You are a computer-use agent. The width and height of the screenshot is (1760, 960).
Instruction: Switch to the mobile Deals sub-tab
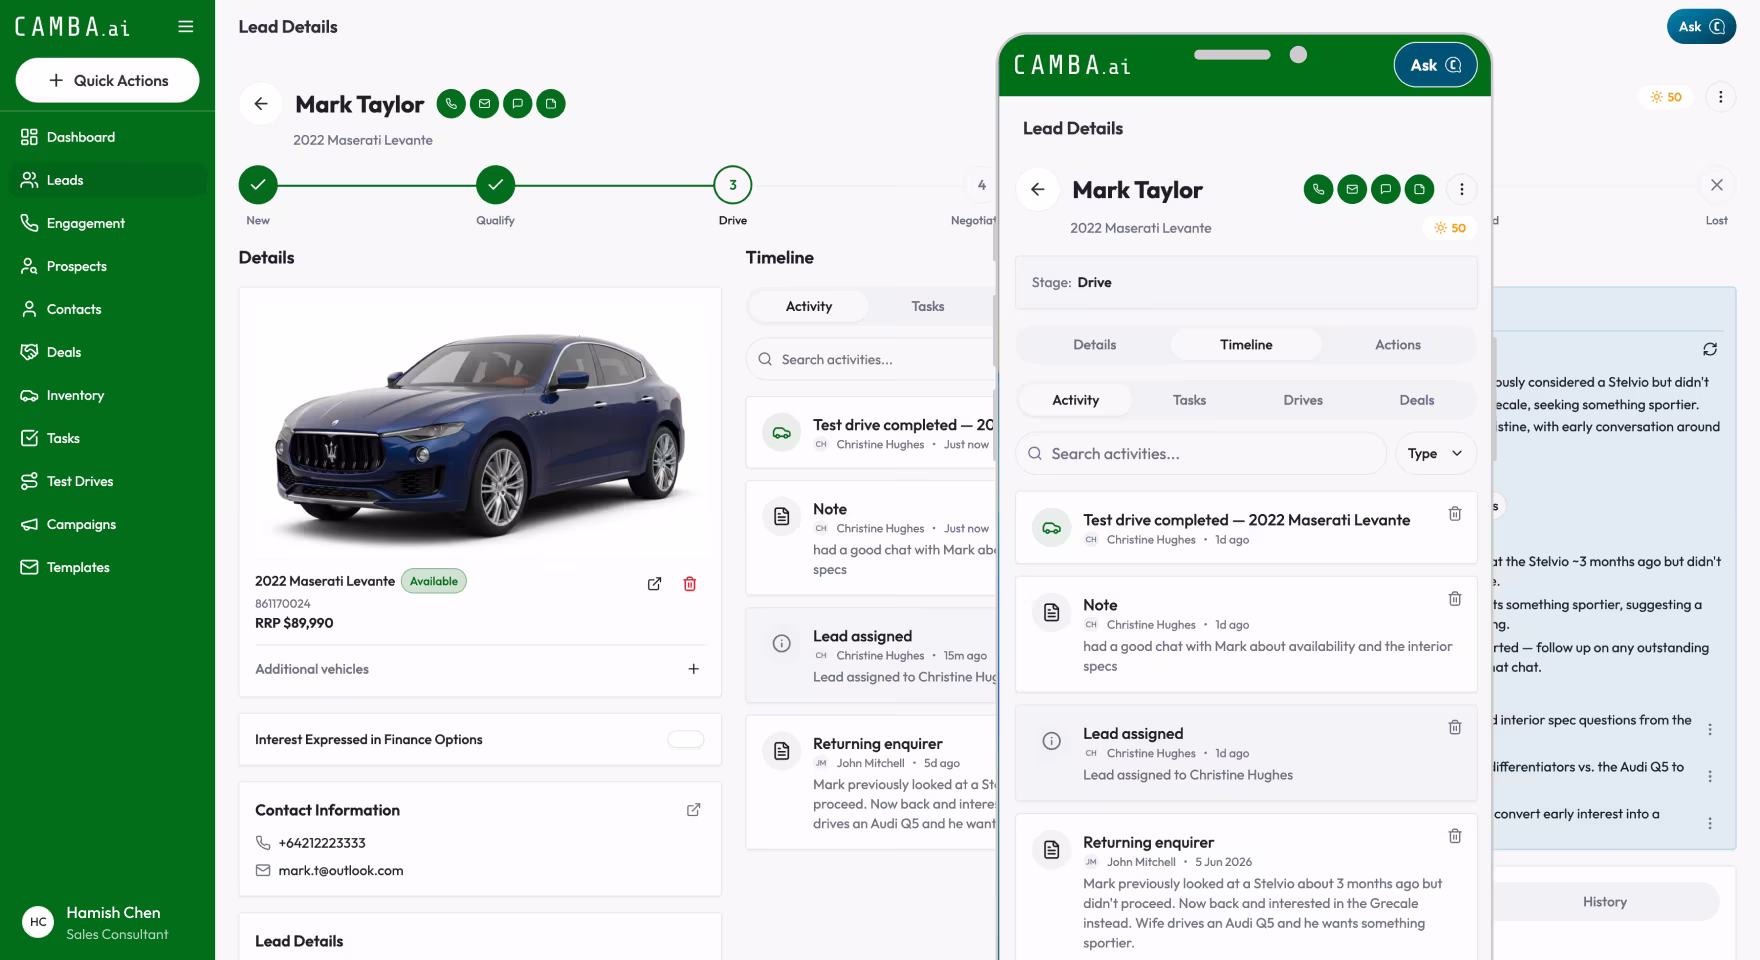1416,400
